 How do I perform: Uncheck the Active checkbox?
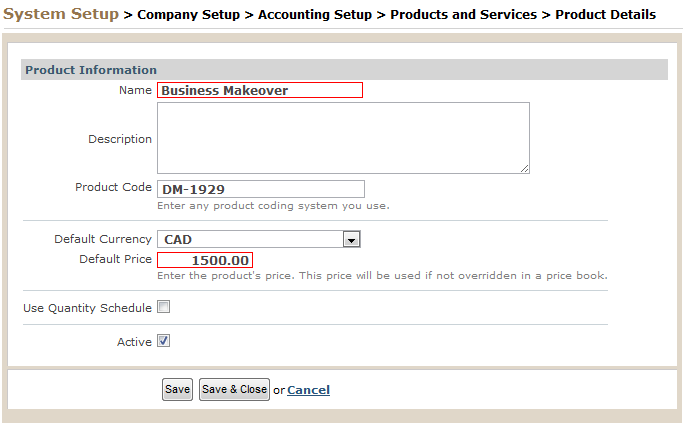pos(163,341)
